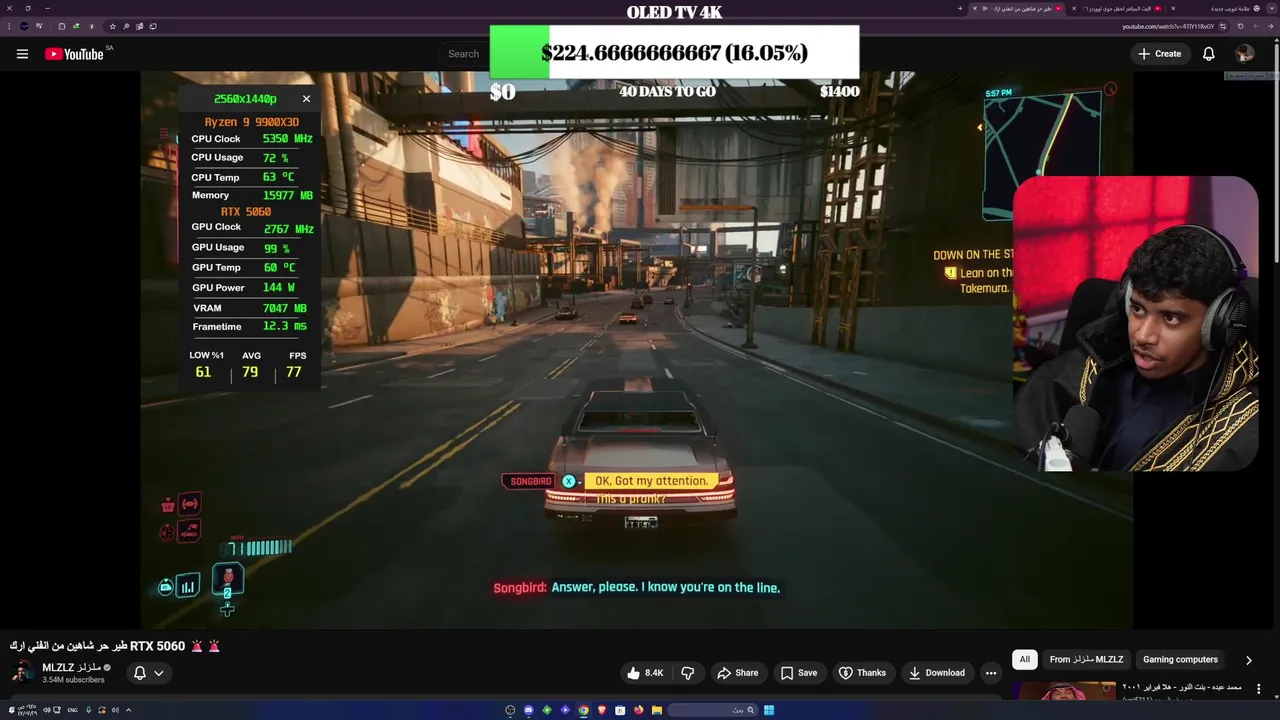1280x720 pixels.
Task: Reload the page with browser refresh icon
Action: click(x=1240, y=27)
